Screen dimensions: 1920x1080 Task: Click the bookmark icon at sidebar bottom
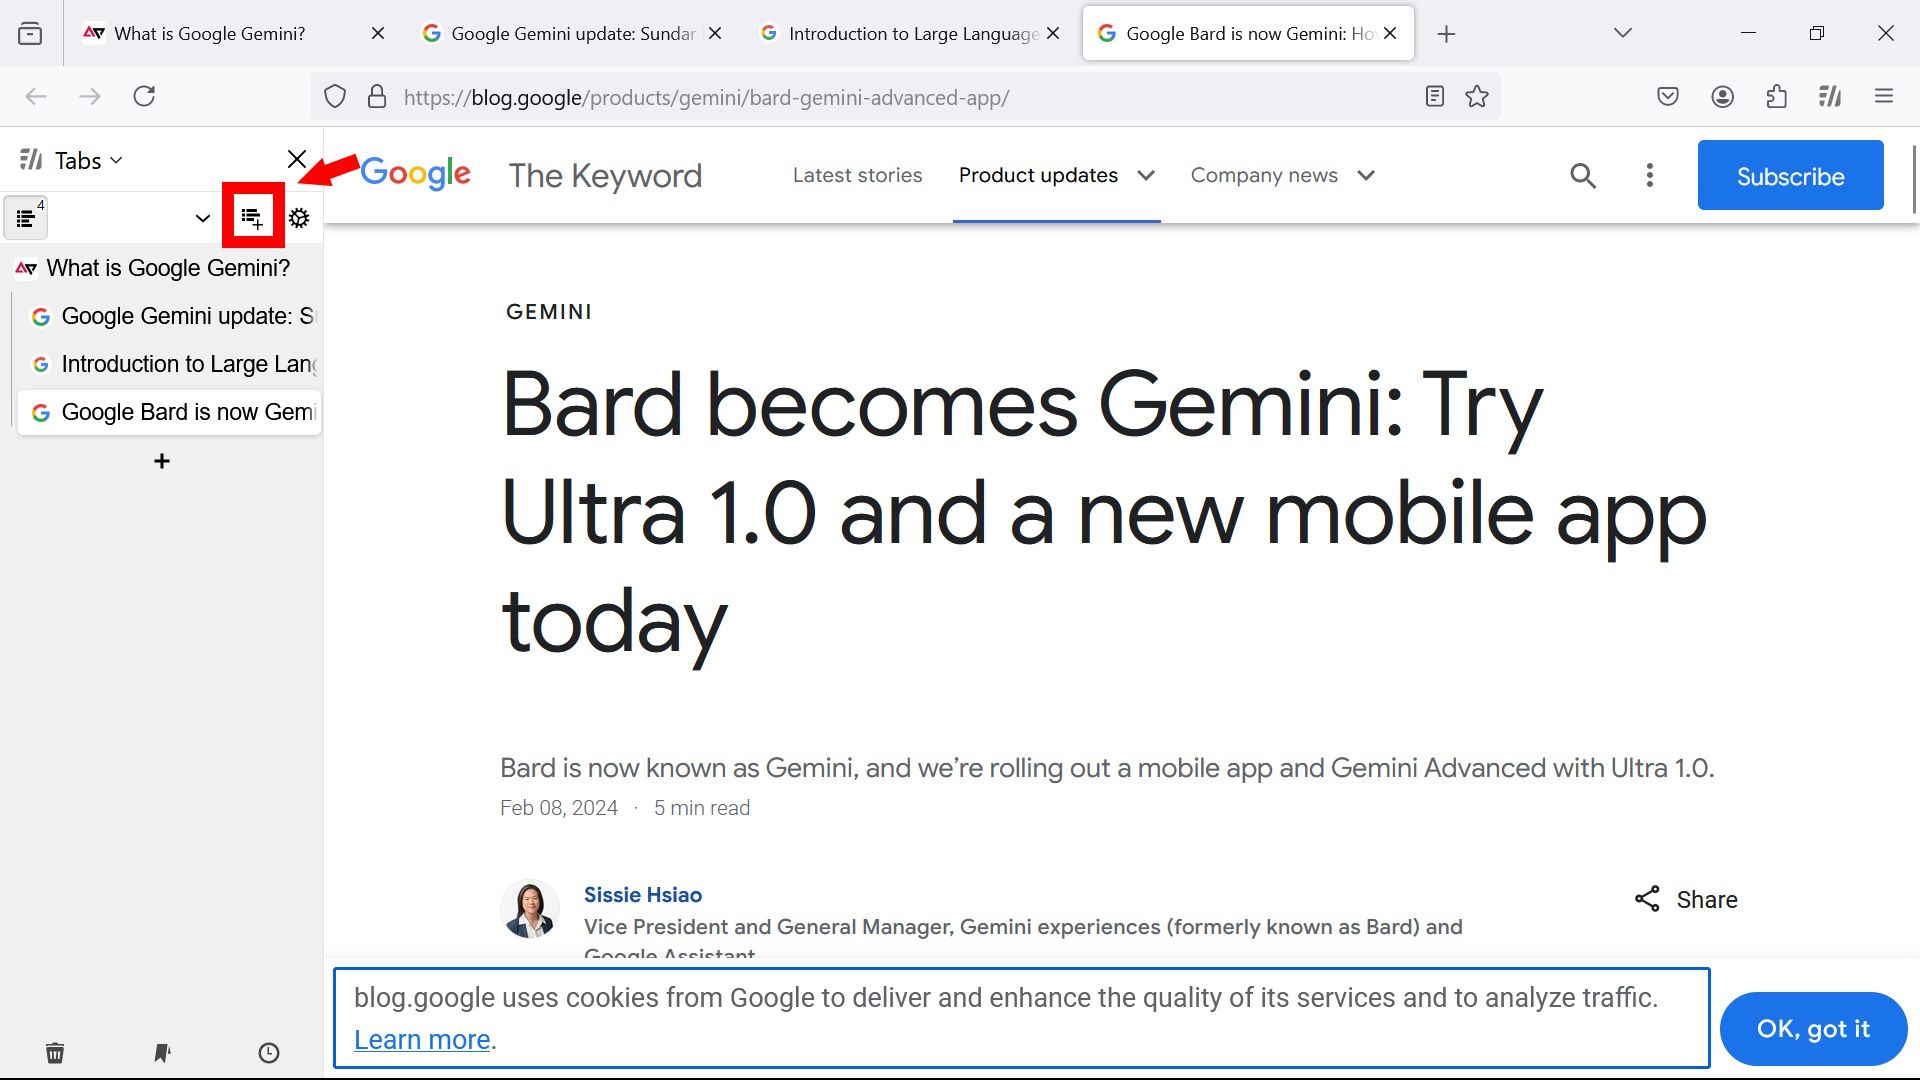click(161, 1052)
